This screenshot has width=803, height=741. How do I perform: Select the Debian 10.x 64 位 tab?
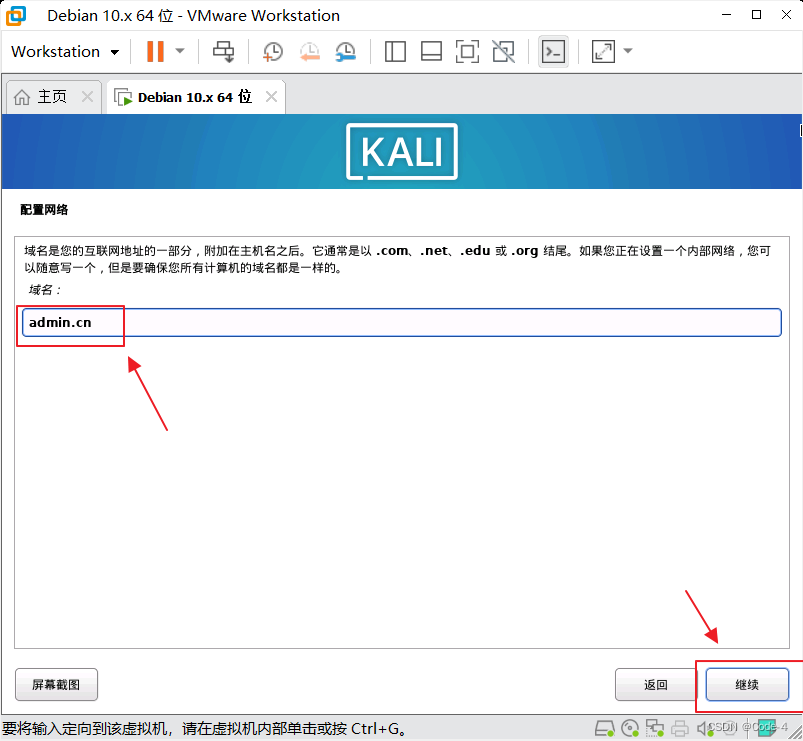[x=190, y=96]
